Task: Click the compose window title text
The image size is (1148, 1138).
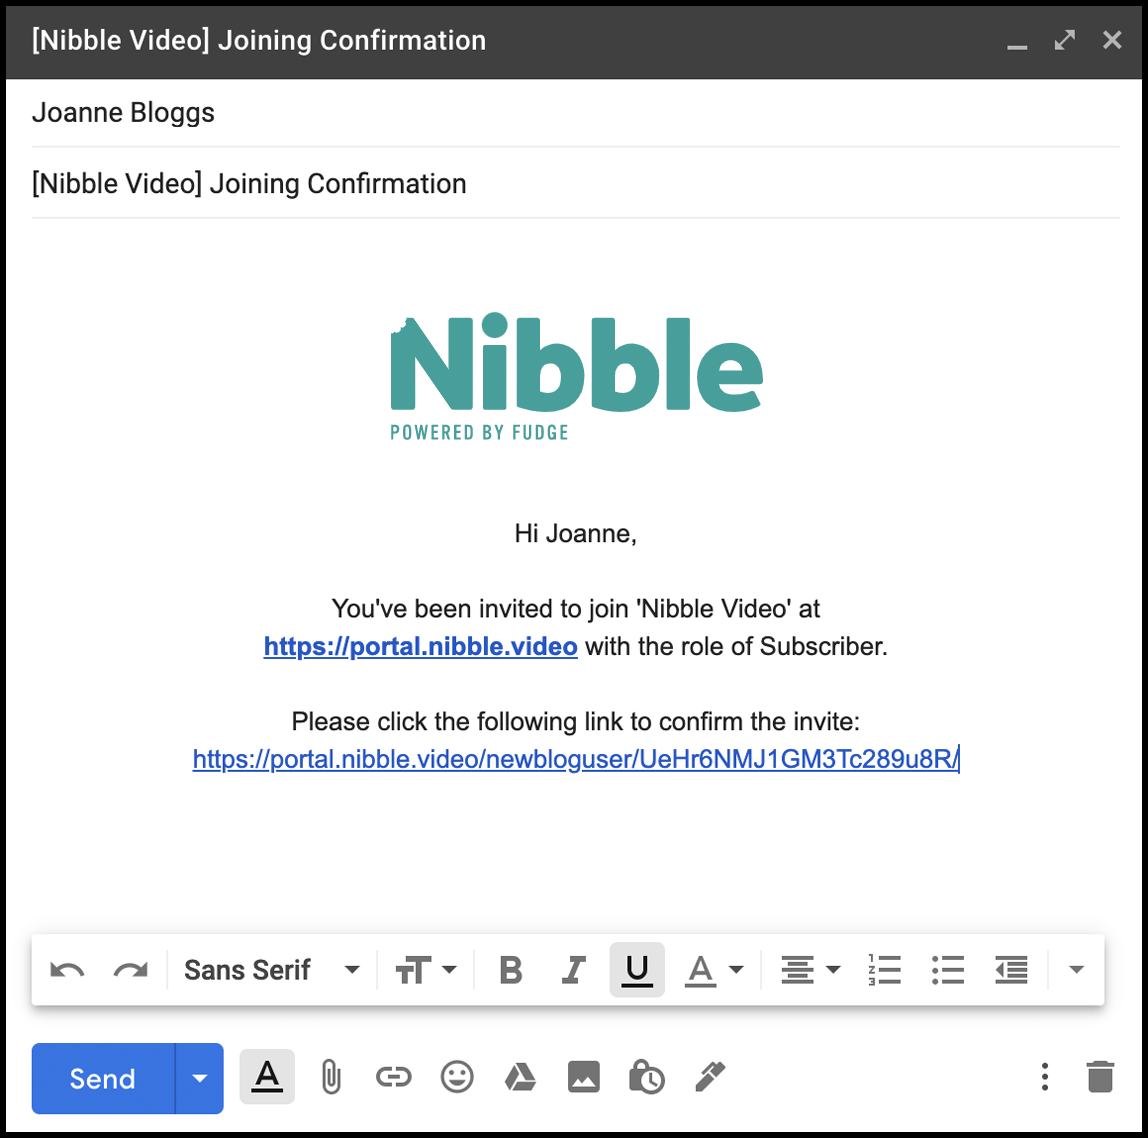Action: point(258,41)
